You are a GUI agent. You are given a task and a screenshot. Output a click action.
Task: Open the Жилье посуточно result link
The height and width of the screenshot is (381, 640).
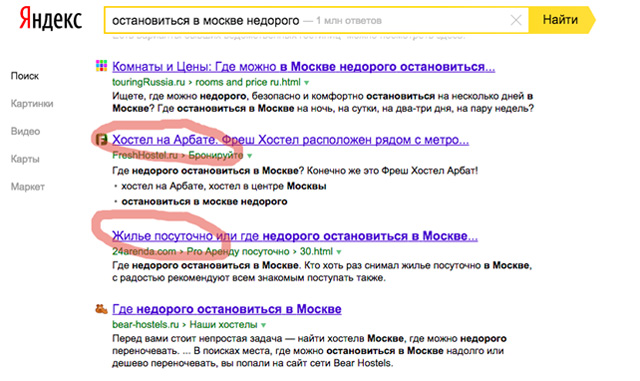coord(295,236)
